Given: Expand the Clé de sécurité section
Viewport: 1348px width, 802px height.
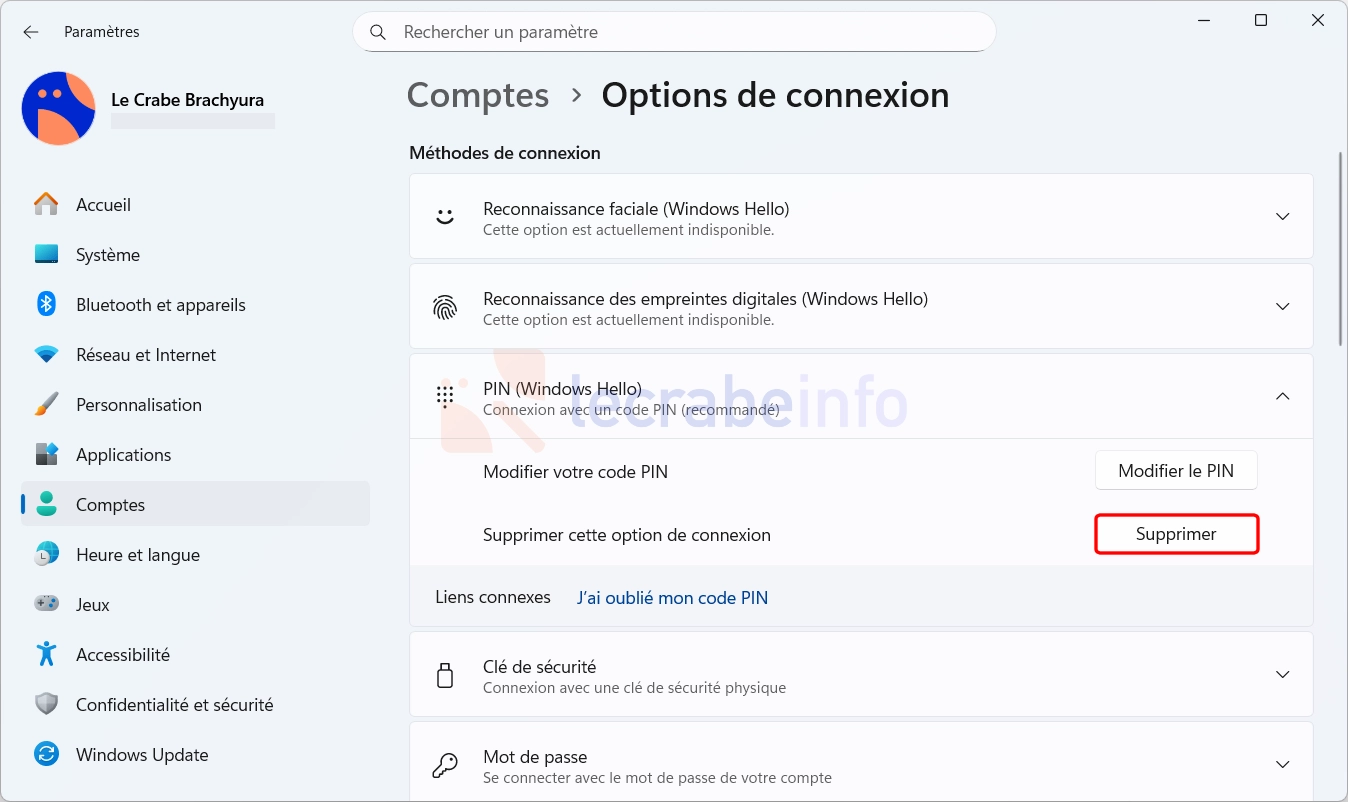Looking at the screenshot, I should [1283, 675].
